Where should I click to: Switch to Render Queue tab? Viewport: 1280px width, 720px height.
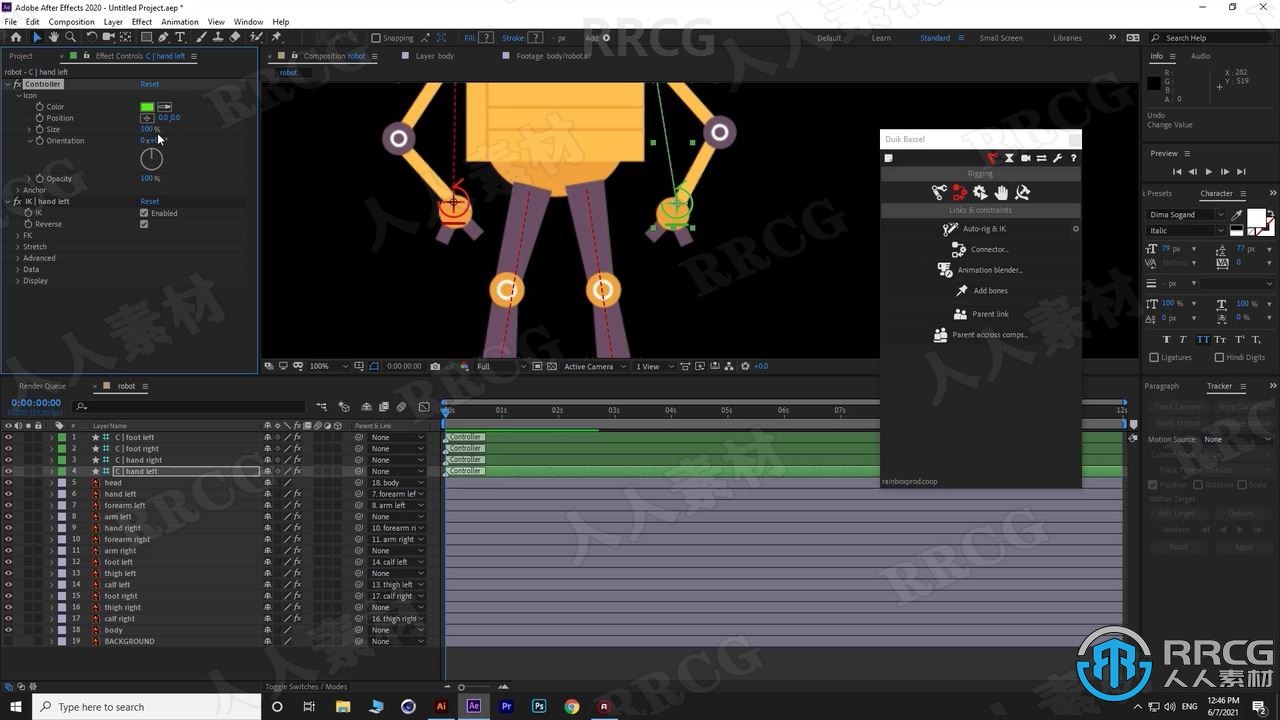tap(42, 386)
